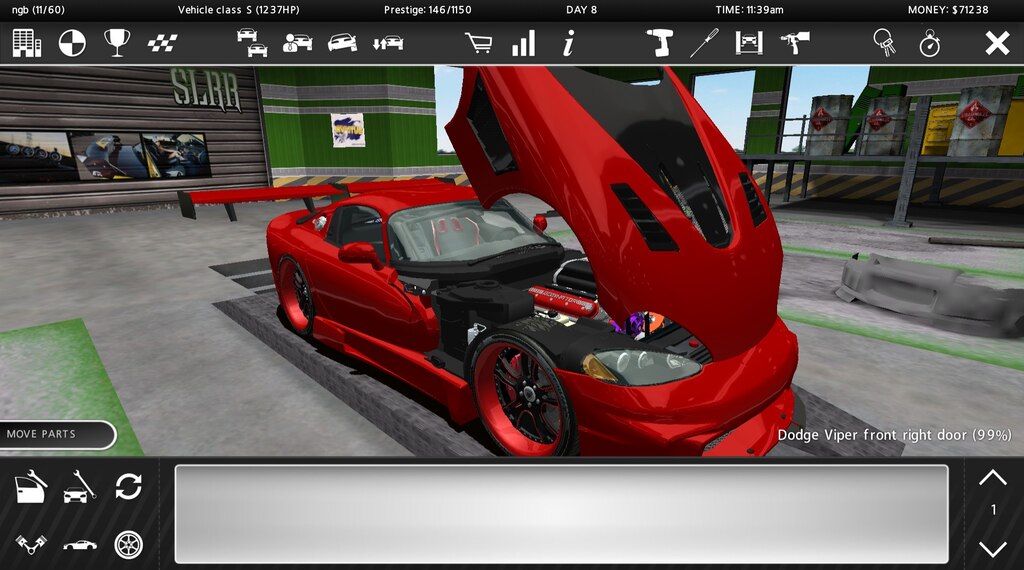The image size is (1024, 570).
Task: Click 'Dodge Viper front right door (99%)' text
Action: pos(895,435)
